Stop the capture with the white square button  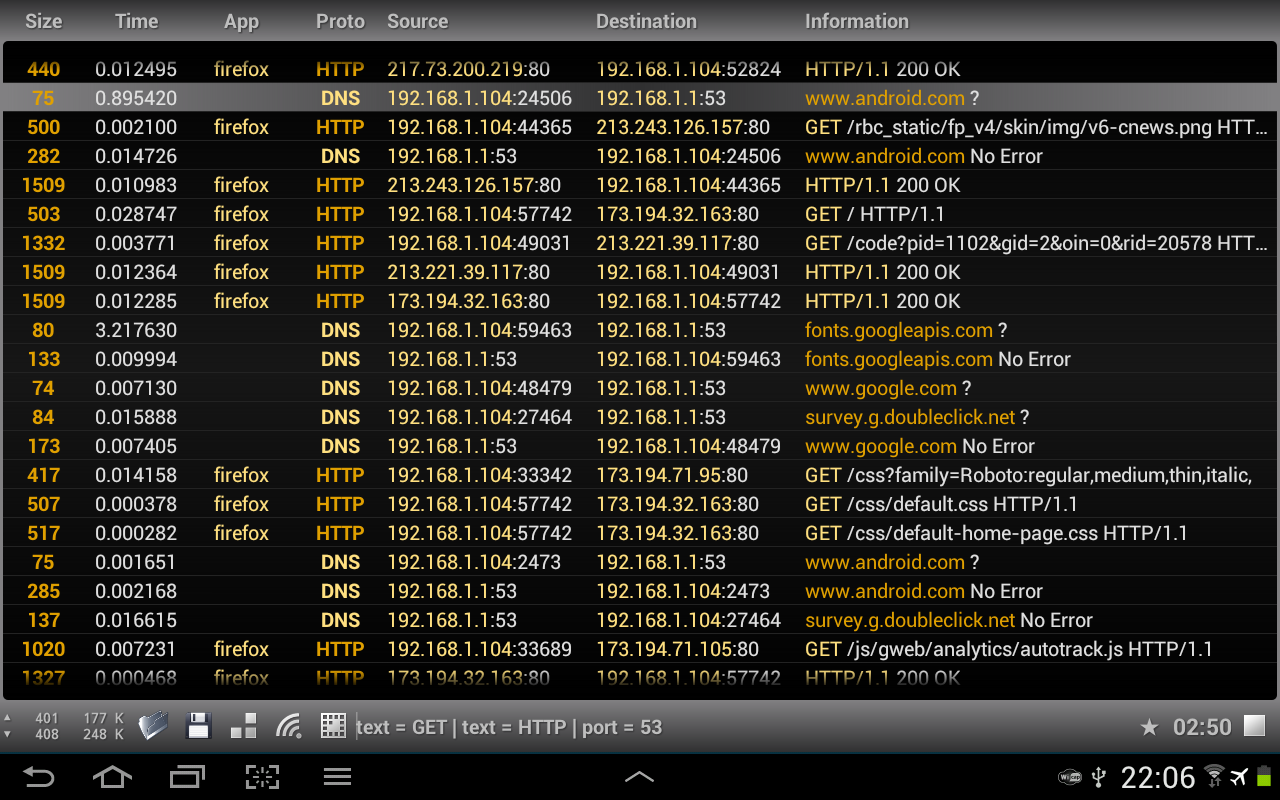(1254, 726)
